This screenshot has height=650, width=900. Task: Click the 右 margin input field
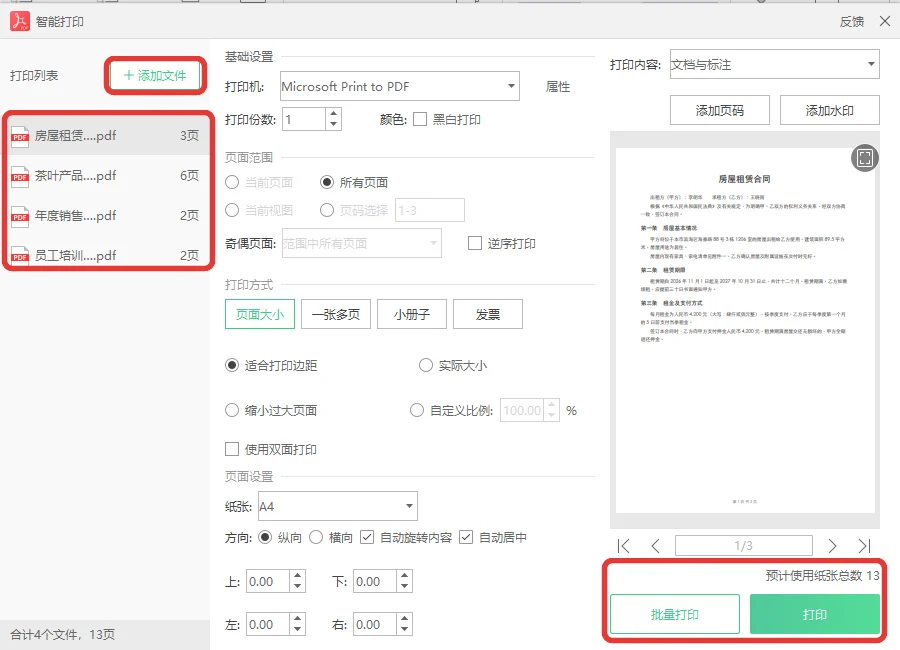(375, 625)
